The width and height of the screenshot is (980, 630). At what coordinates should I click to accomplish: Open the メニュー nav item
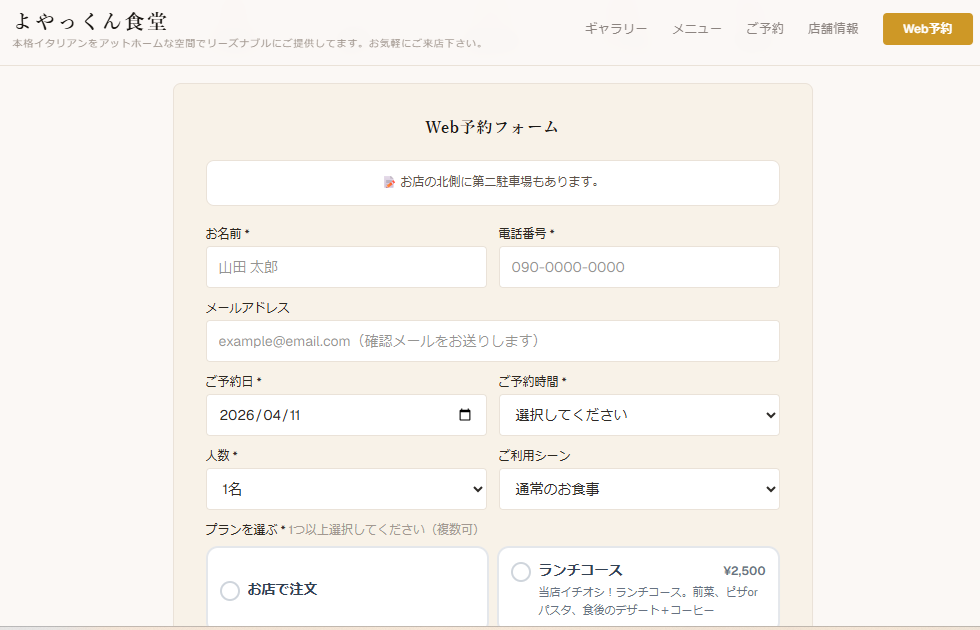(x=697, y=29)
